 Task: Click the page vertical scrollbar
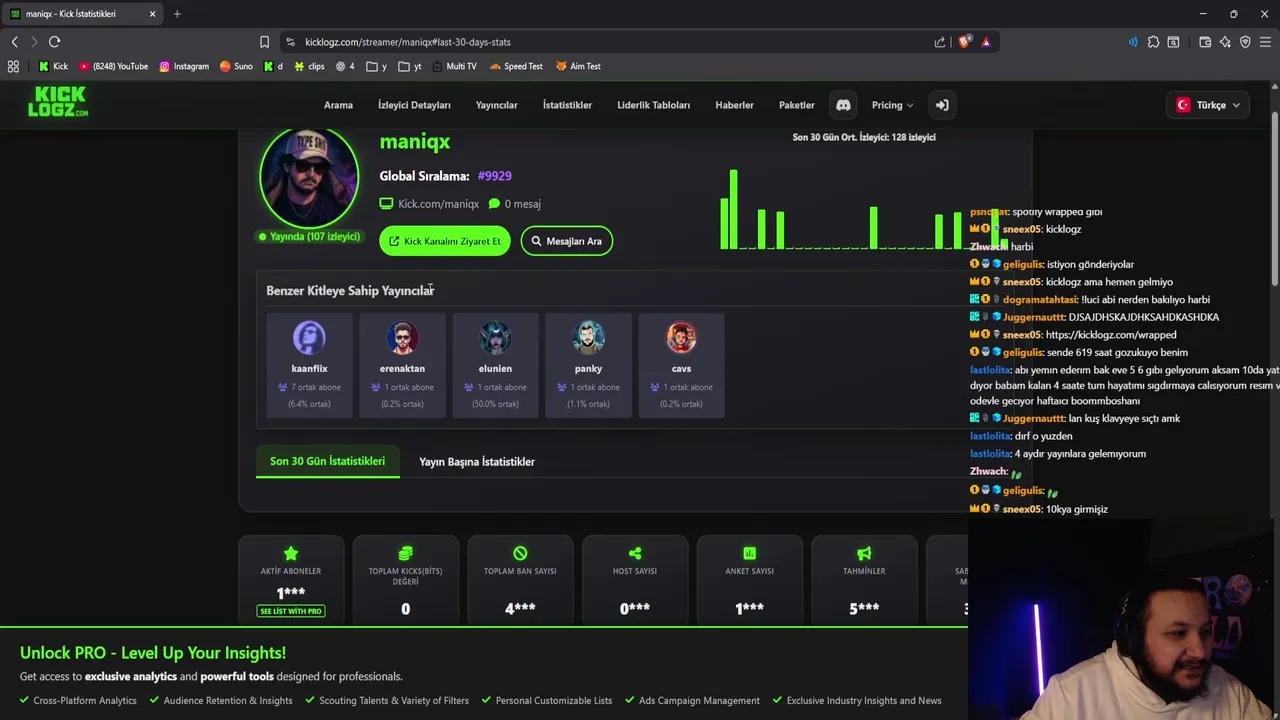coord(1274,200)
